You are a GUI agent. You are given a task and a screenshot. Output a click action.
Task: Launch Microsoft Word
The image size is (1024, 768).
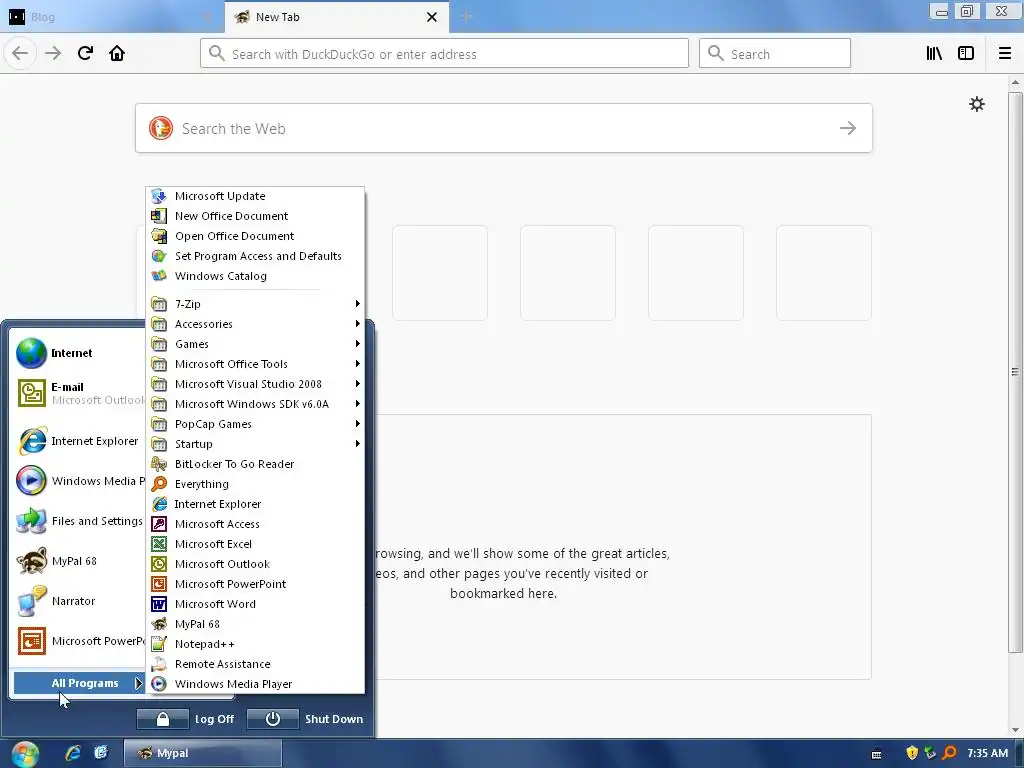[x=255, y=604]
